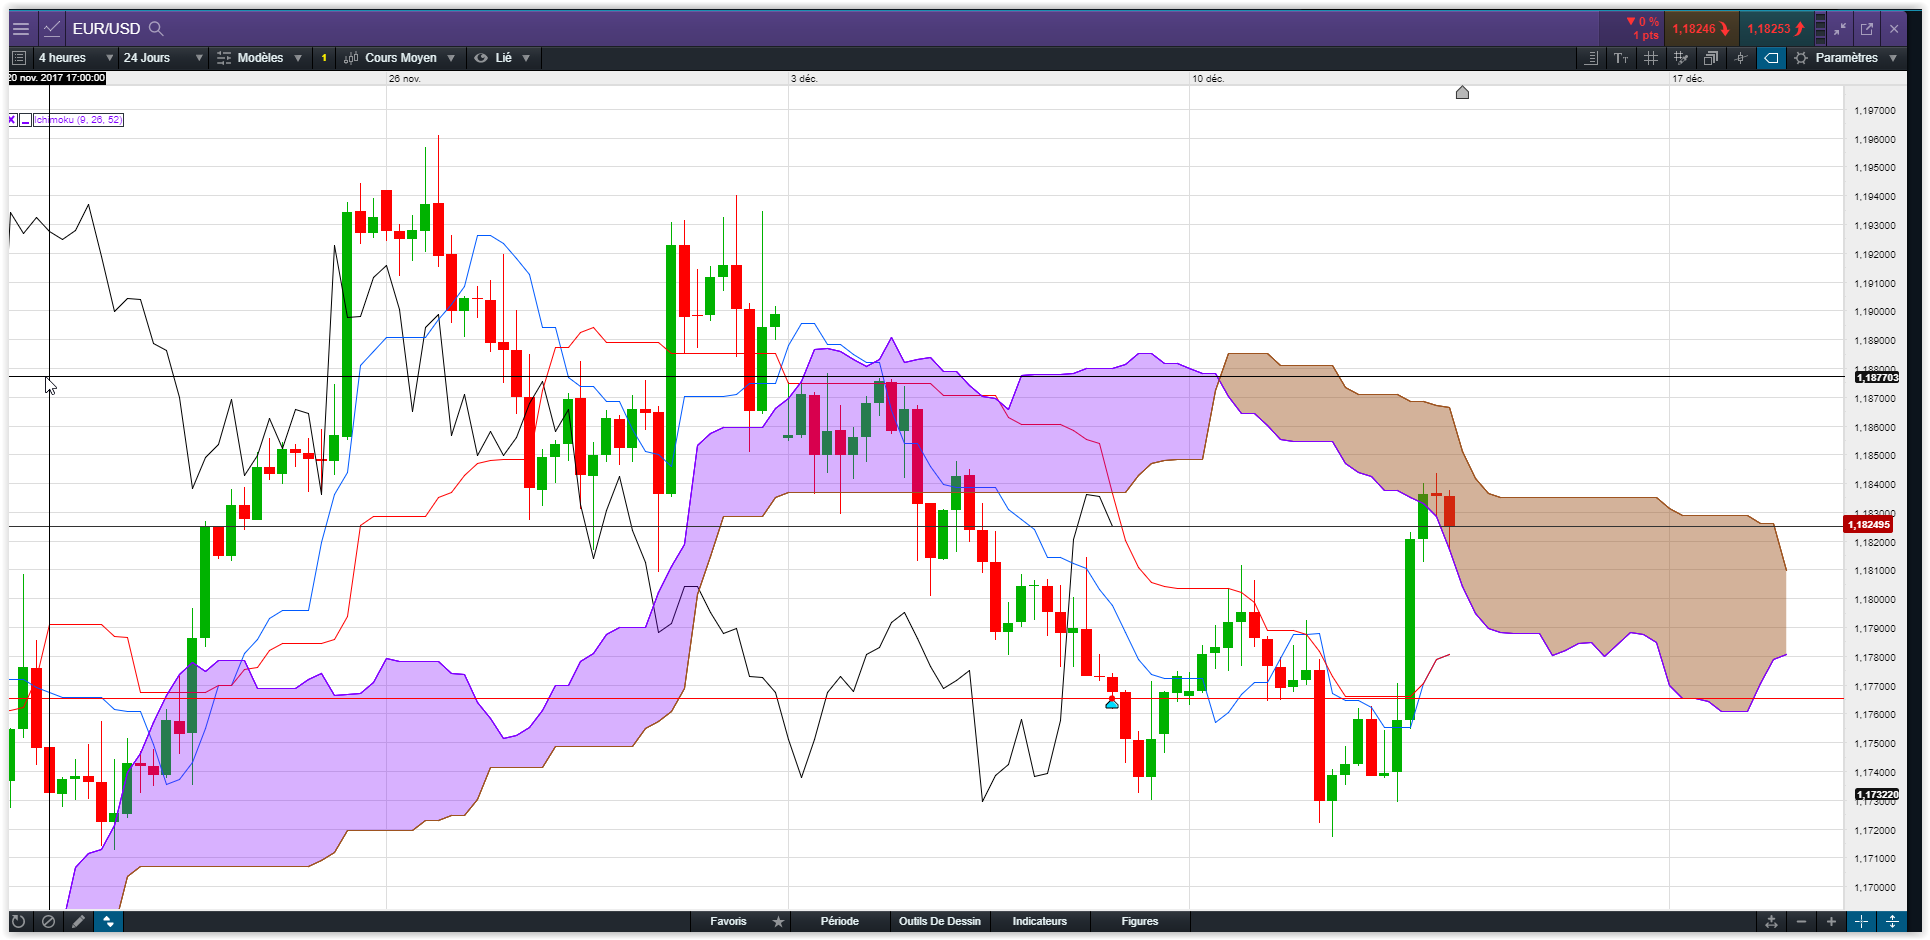Screen dimensions: 1930x940
Task: Click the highlighted blue arrows icon at bottom left
Action: click(x=108, y=922)
